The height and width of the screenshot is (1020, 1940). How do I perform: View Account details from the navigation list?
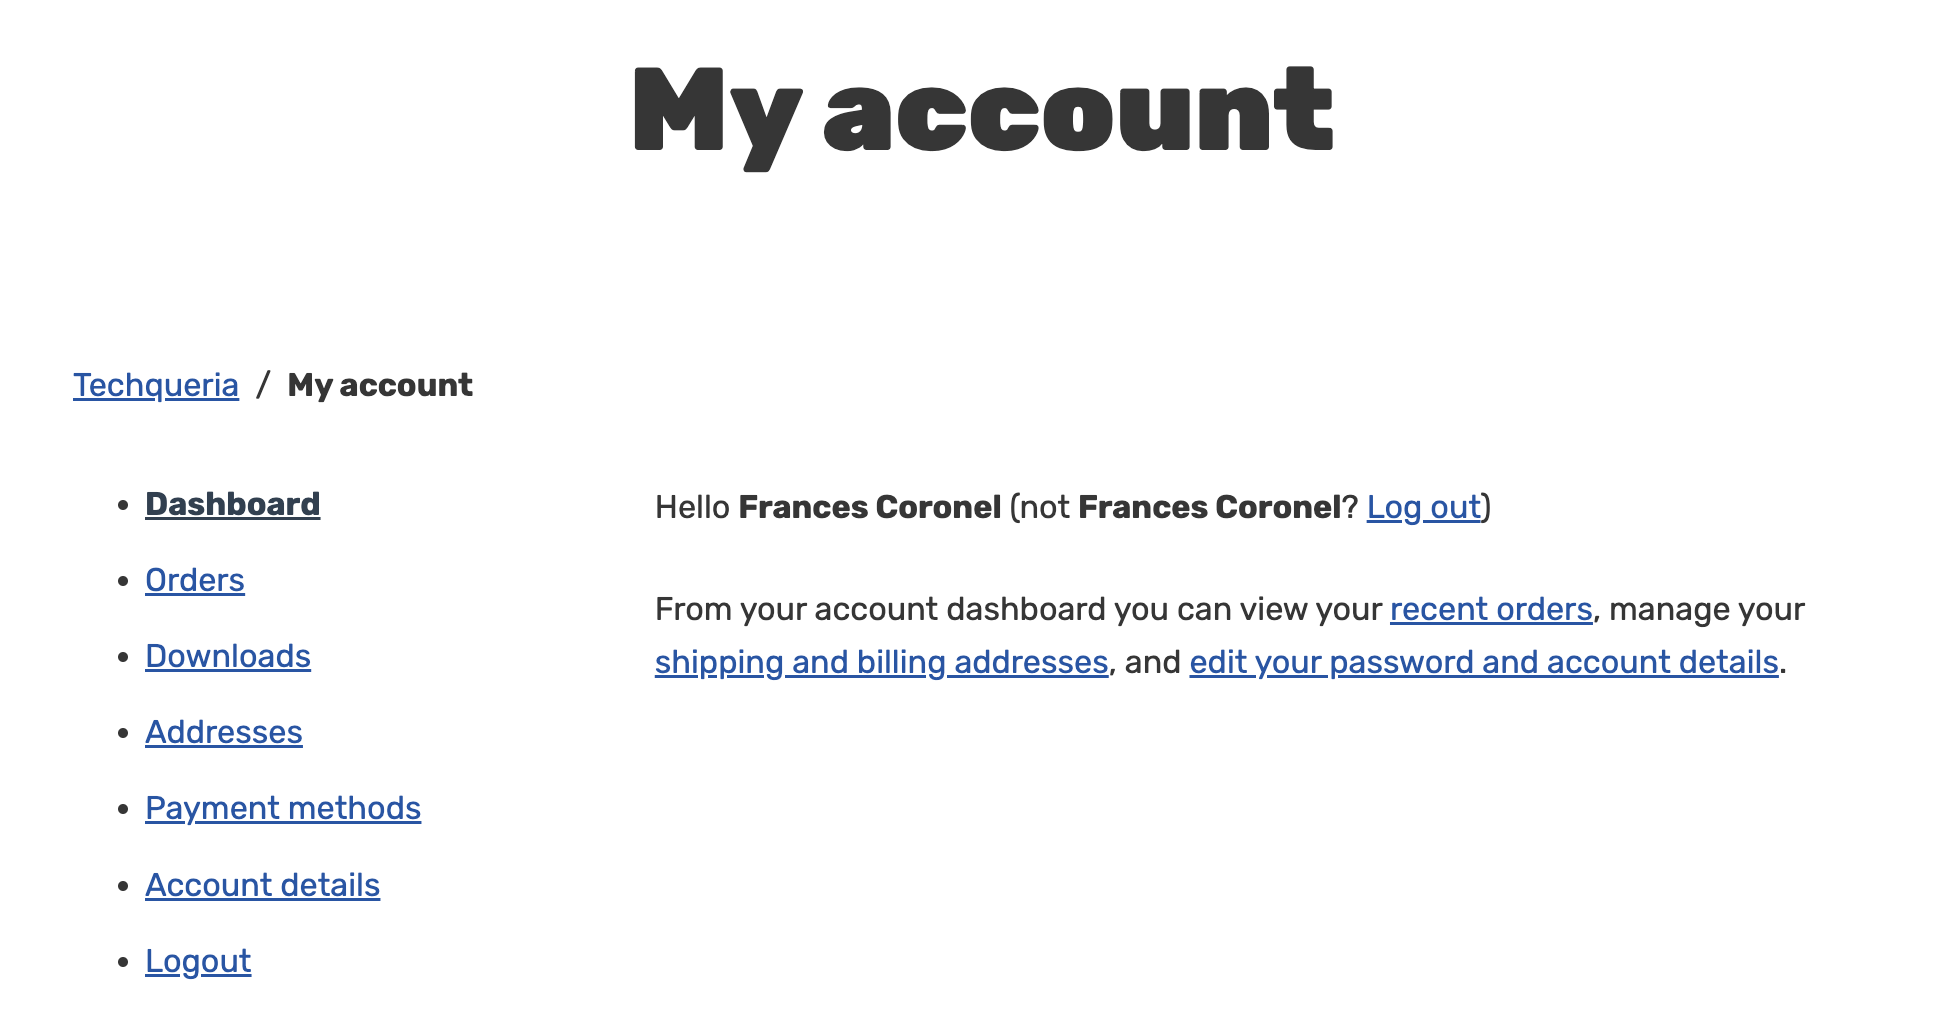(x=262, y=885)
